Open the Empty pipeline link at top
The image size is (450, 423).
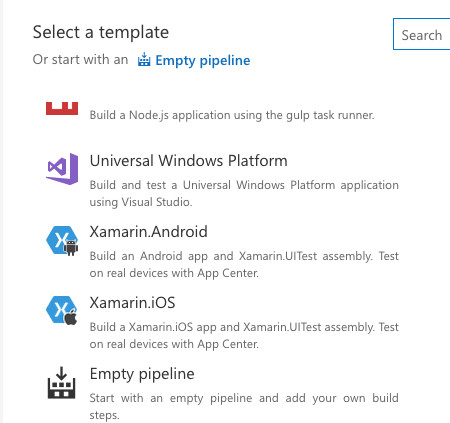(203, 60)
